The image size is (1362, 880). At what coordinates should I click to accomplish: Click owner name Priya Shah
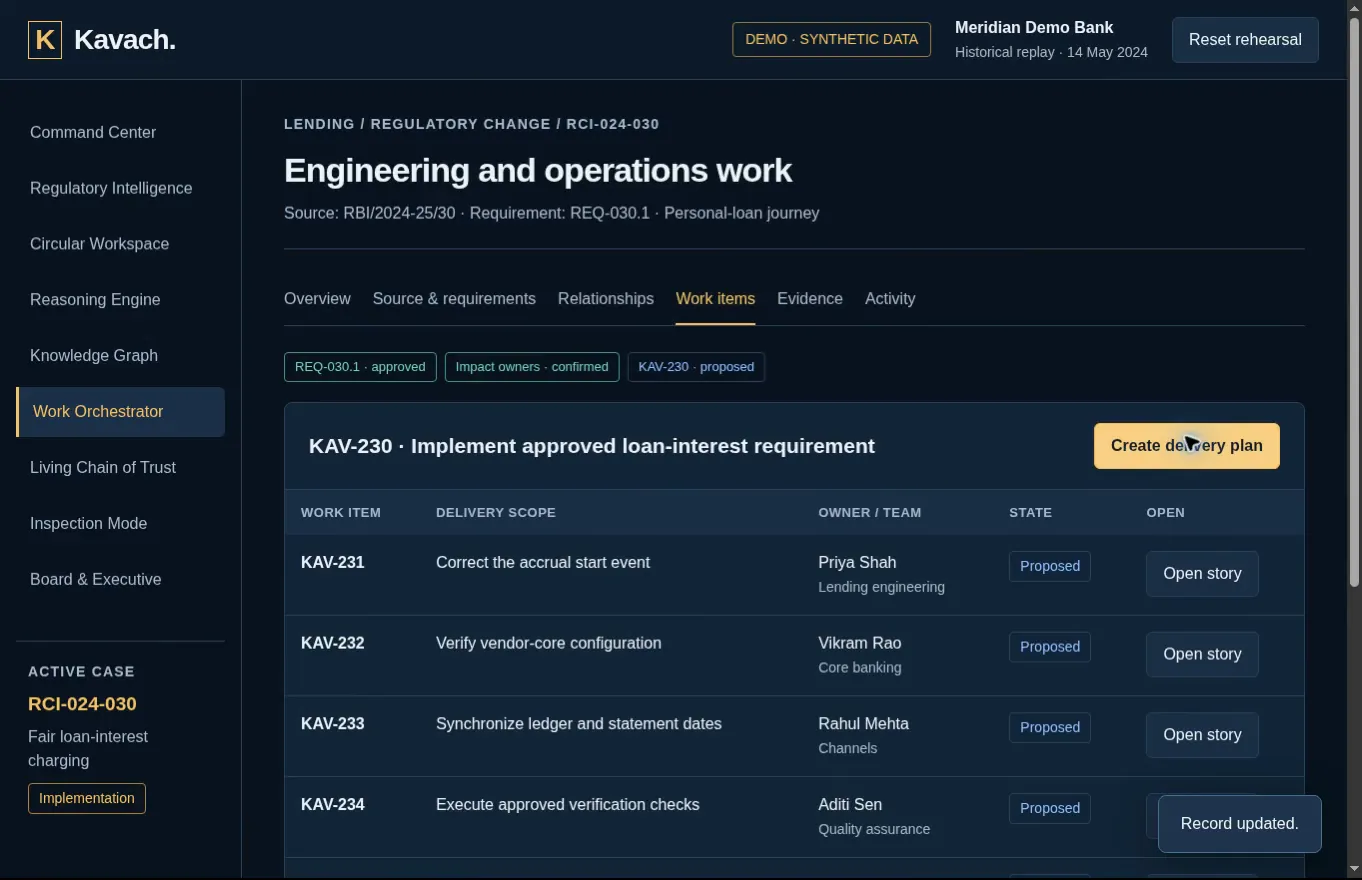click(857, 563)
